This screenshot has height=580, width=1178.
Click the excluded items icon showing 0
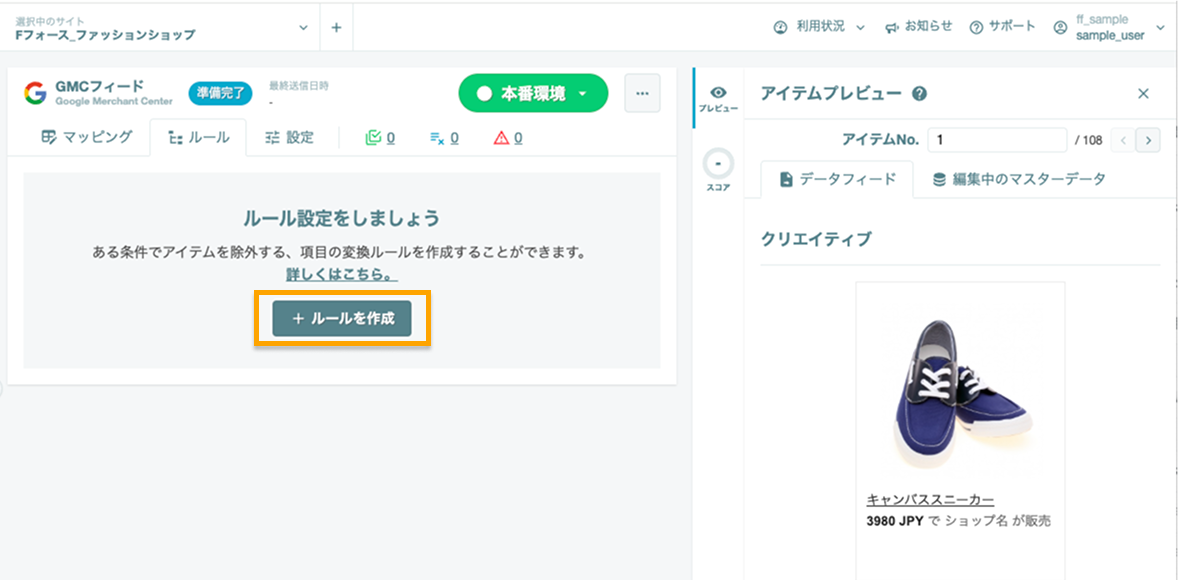438,138
